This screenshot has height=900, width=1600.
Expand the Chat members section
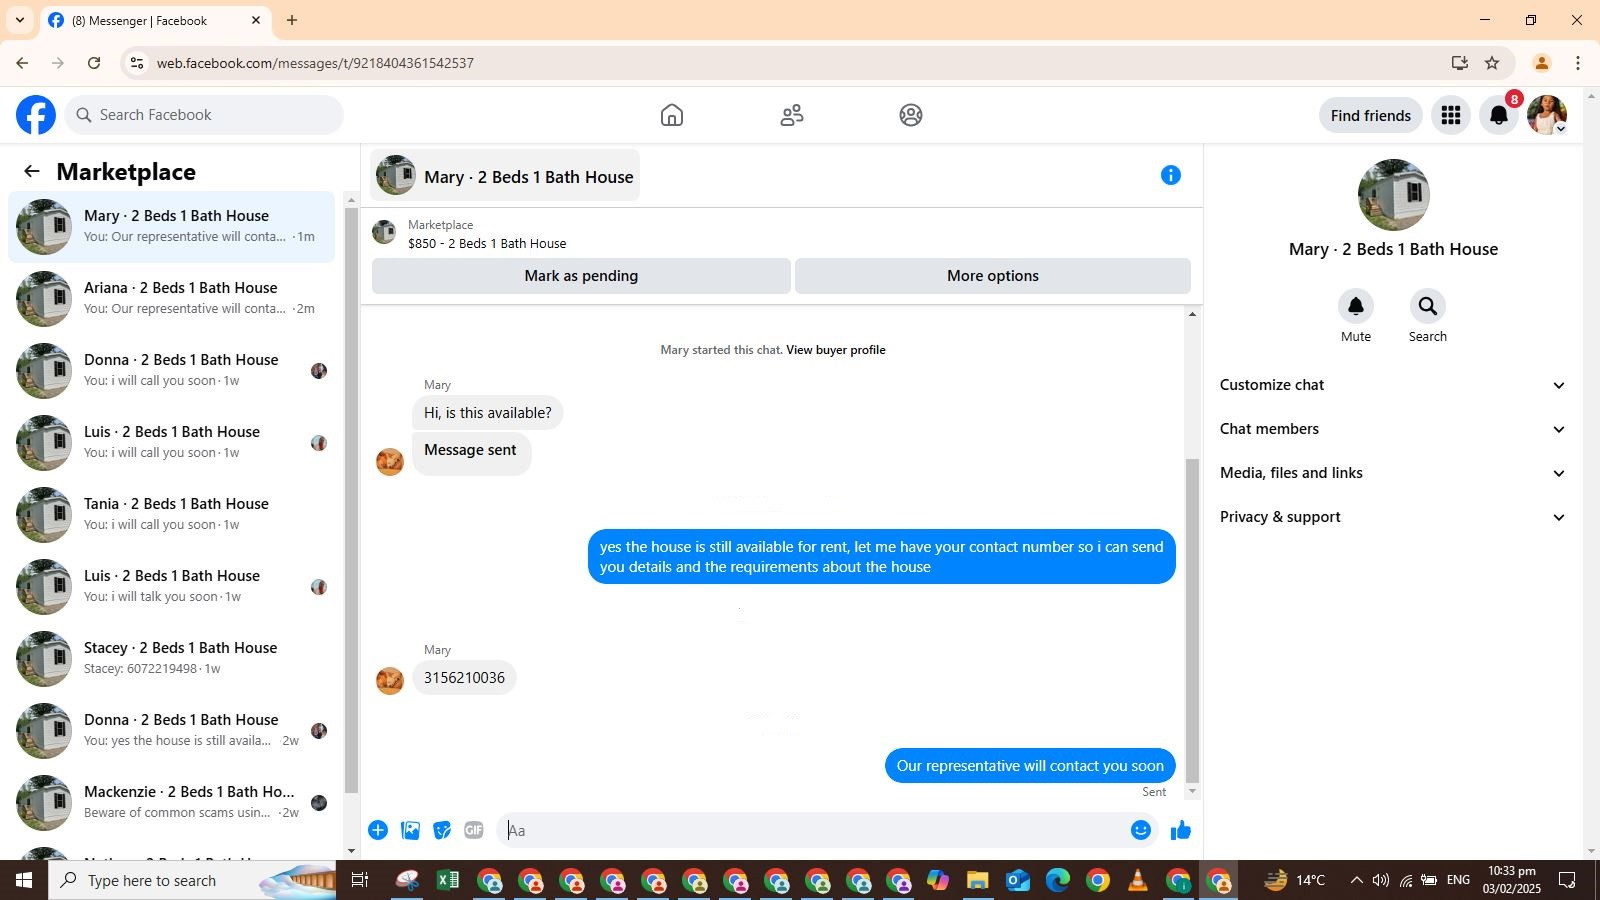(x=1393, y=429)
